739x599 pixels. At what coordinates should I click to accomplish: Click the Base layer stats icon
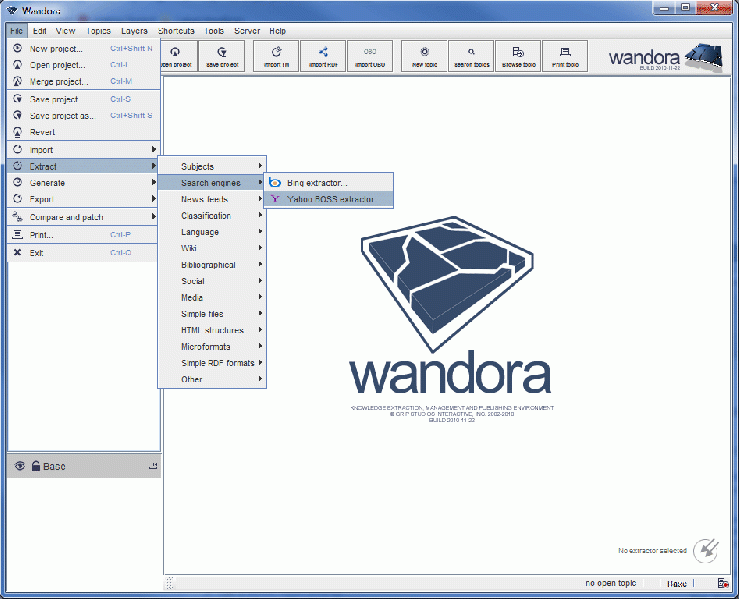click(x=153, y=467)
